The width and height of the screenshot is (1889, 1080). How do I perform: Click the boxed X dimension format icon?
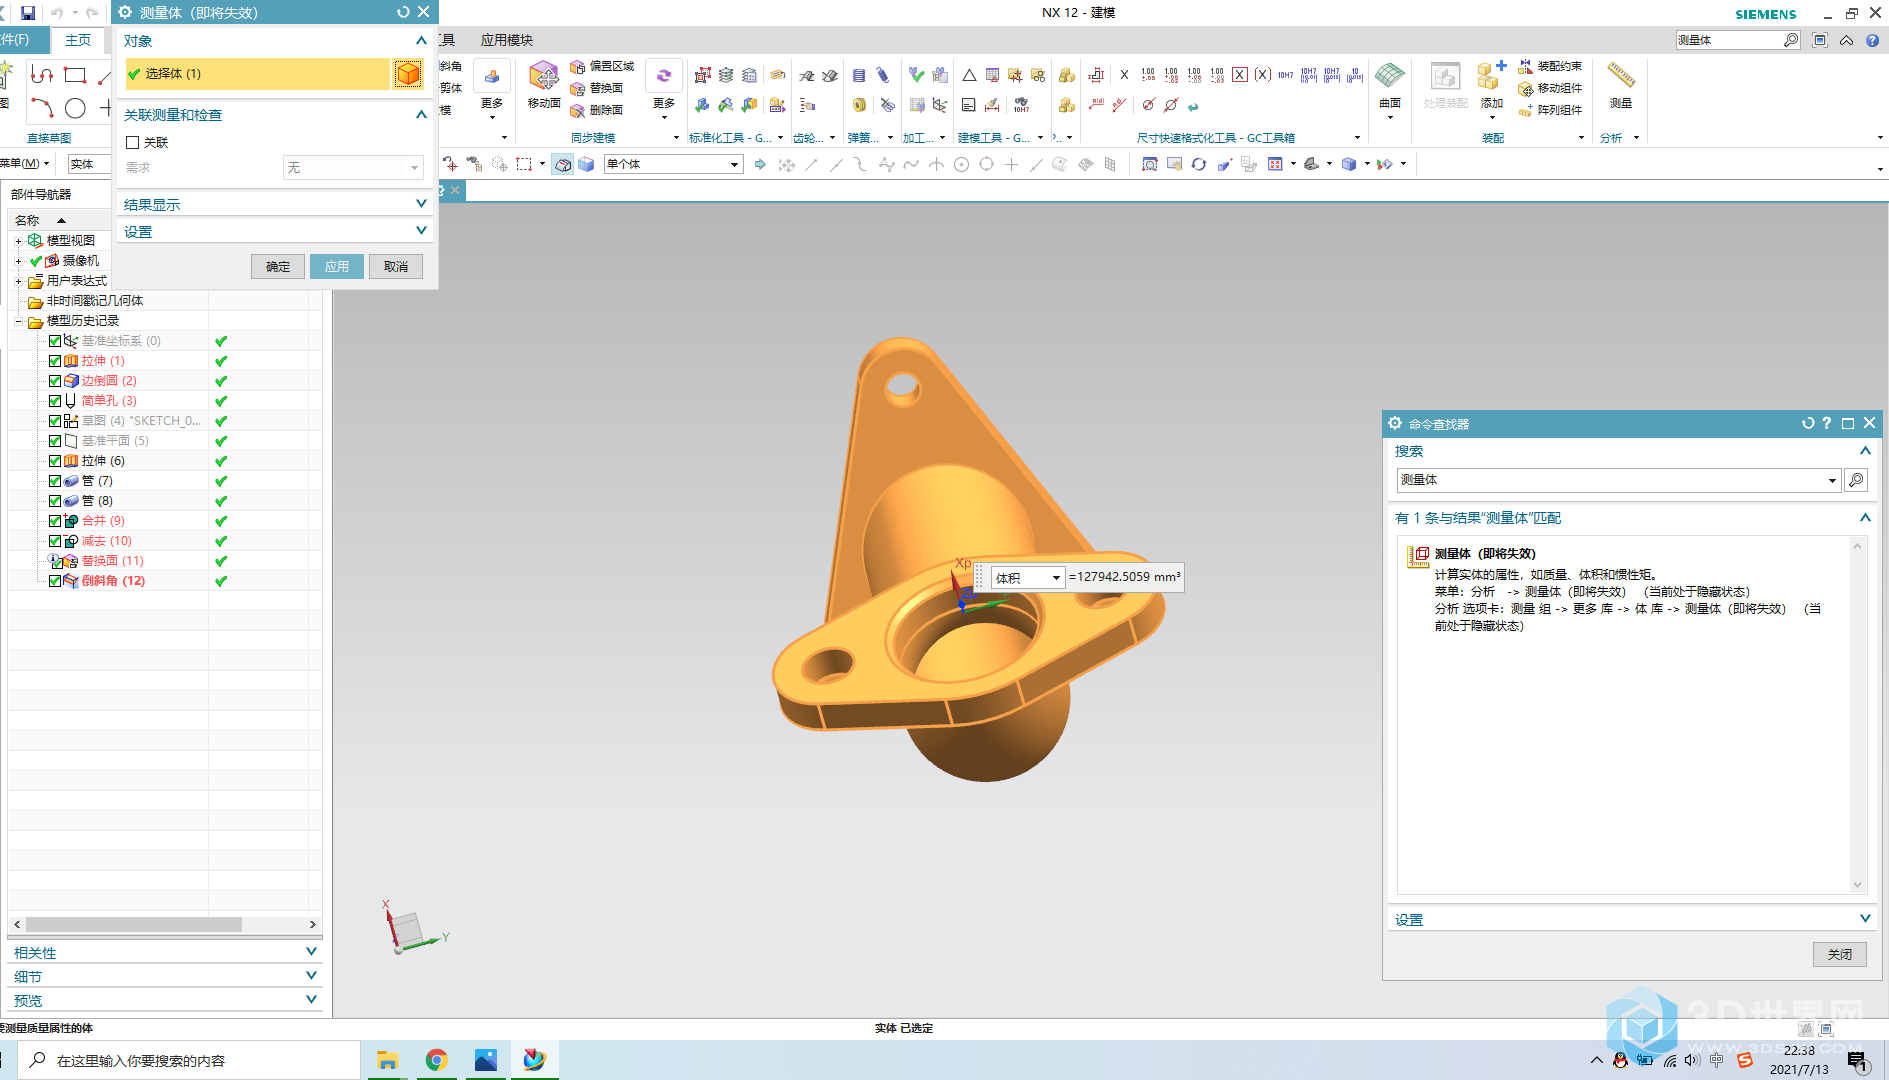(x=1240, y=75)
